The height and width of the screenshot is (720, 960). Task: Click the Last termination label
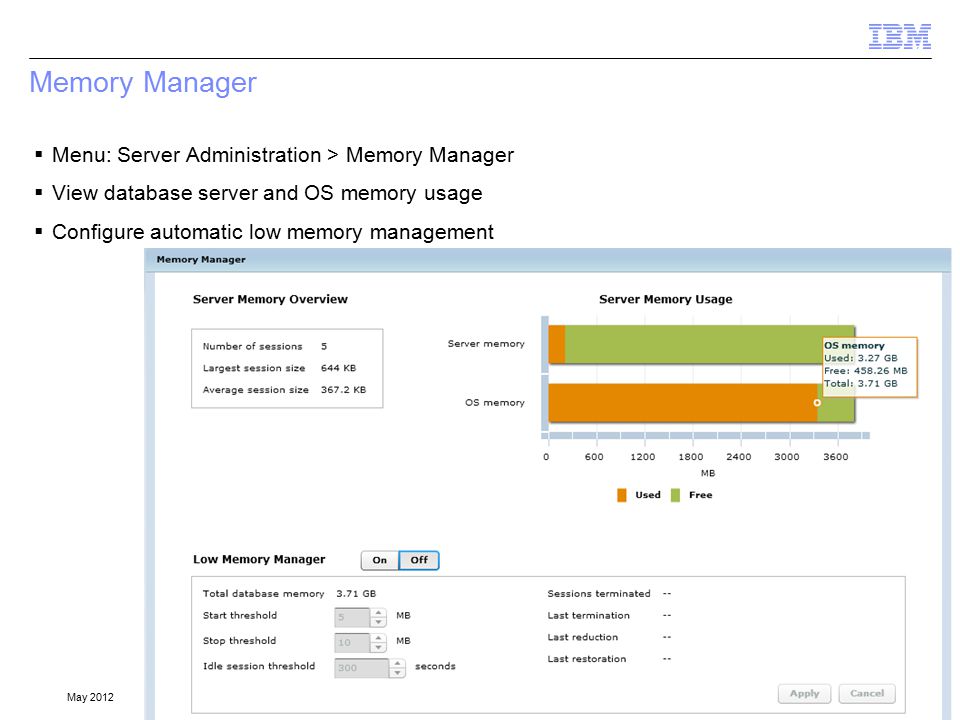click(588, 616)
